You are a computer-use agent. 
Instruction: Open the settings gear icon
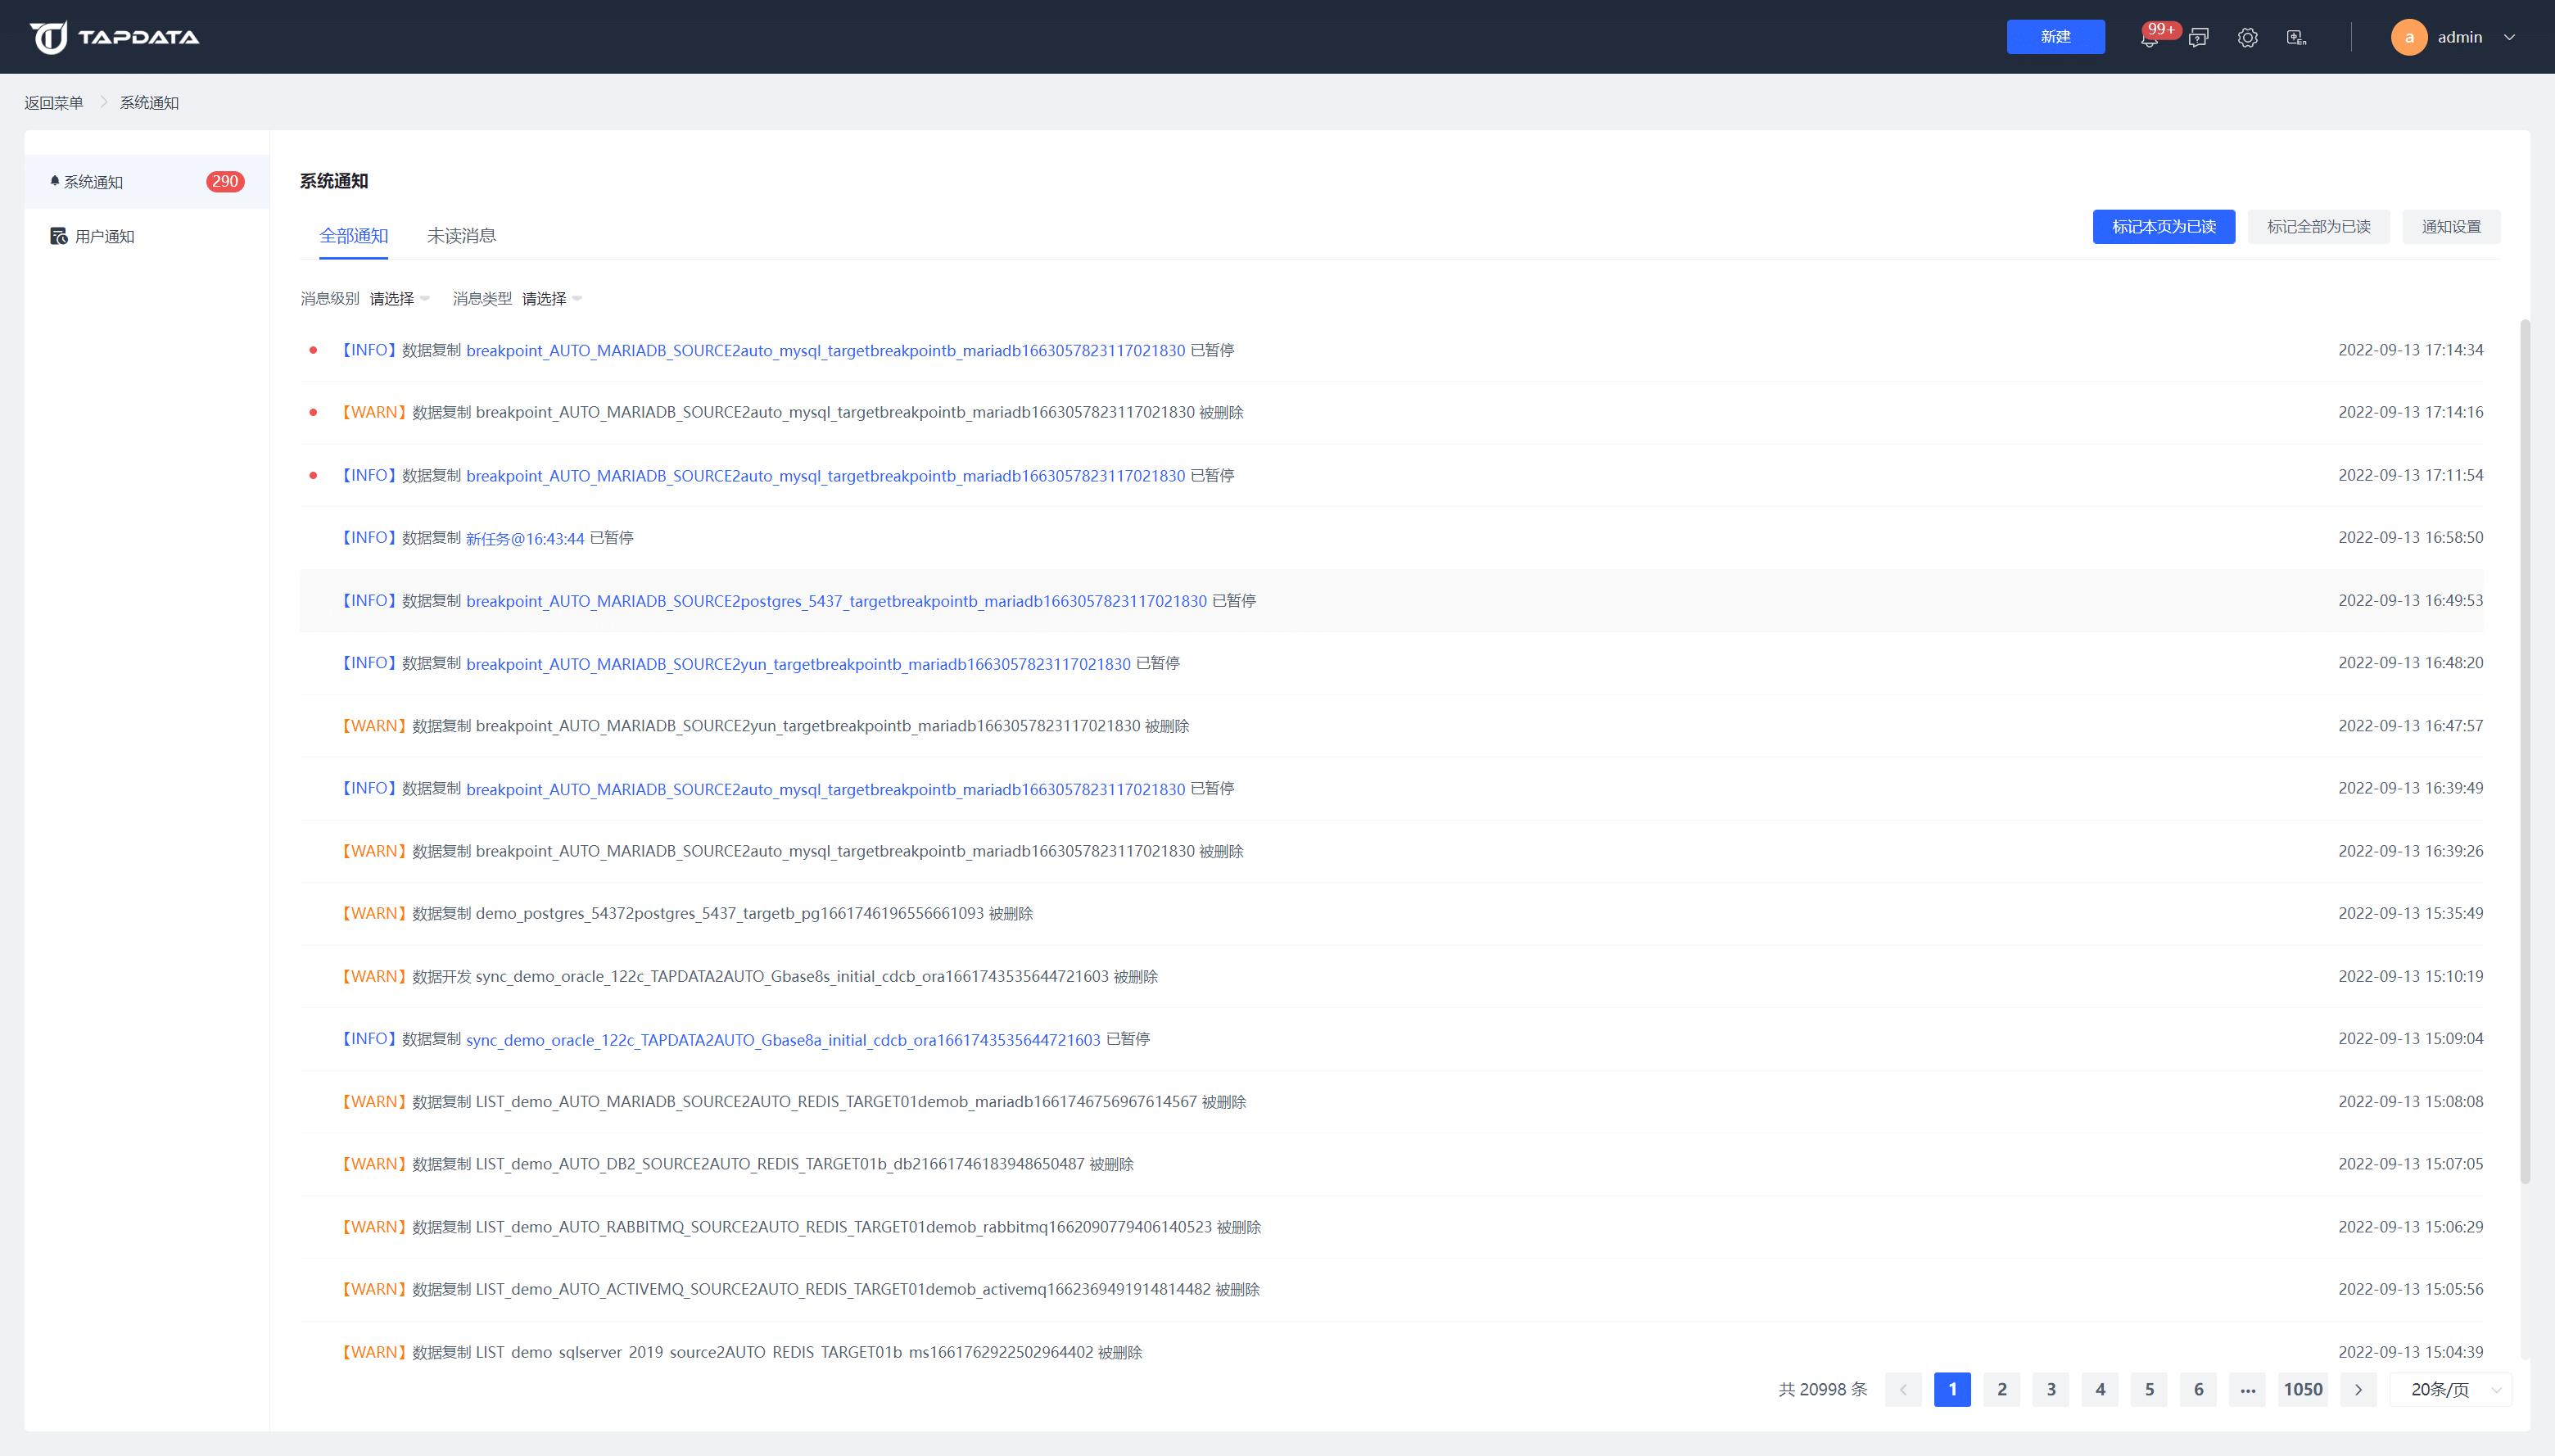(x=2247, y=38)
